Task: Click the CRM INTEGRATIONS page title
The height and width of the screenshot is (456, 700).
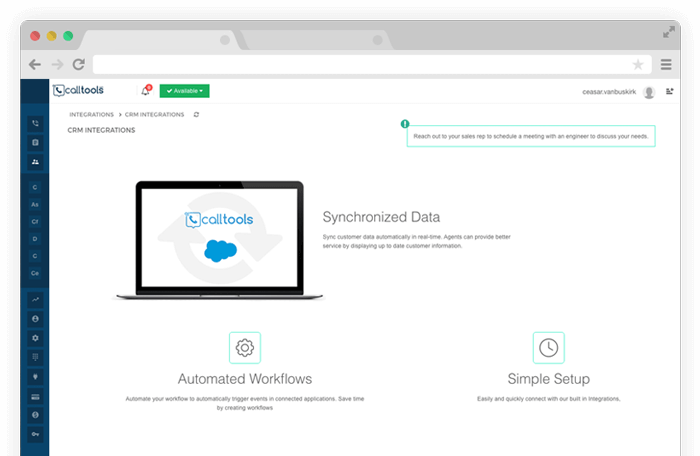Action: tap(101, 130)
